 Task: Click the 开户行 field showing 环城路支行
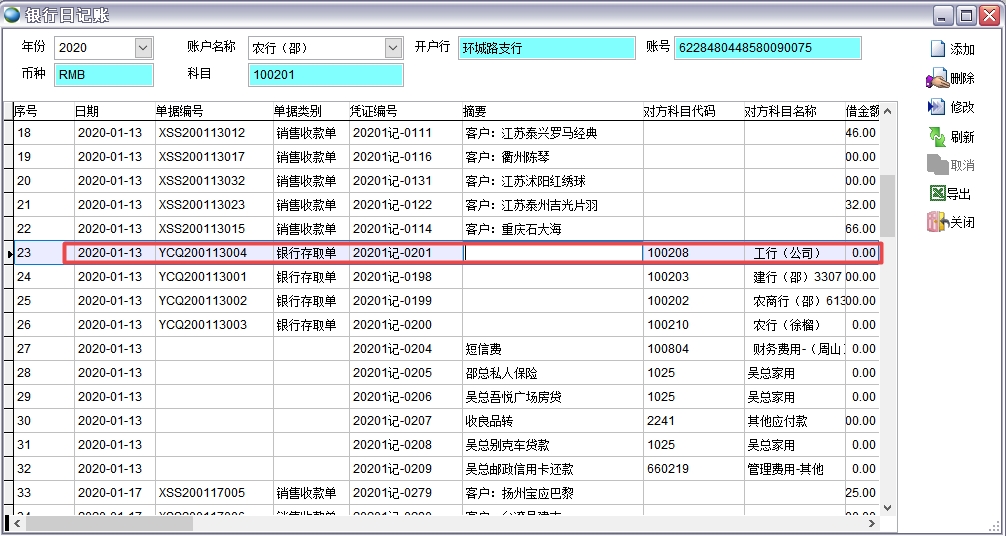(x=546, y=48)
